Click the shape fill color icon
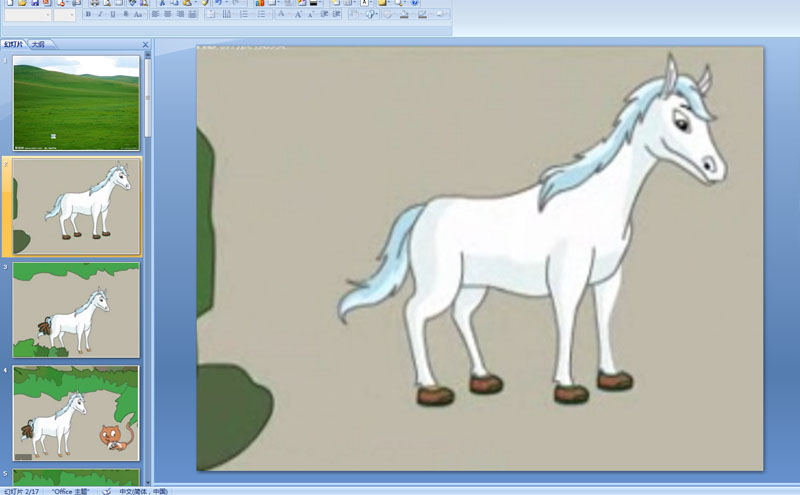Viewport: 800px width, 495px height. (x=404, y=14)
